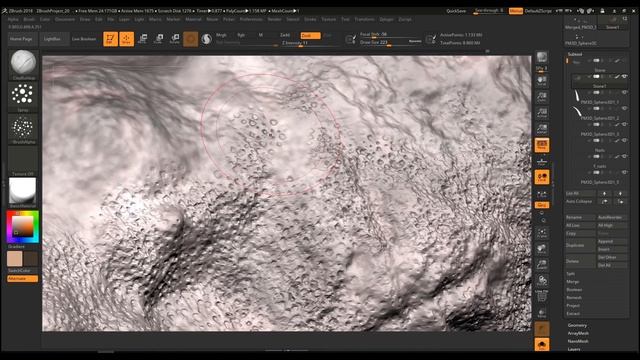Open the Zplugin menu
Screen dimensions: 640x360
[386, 19]
